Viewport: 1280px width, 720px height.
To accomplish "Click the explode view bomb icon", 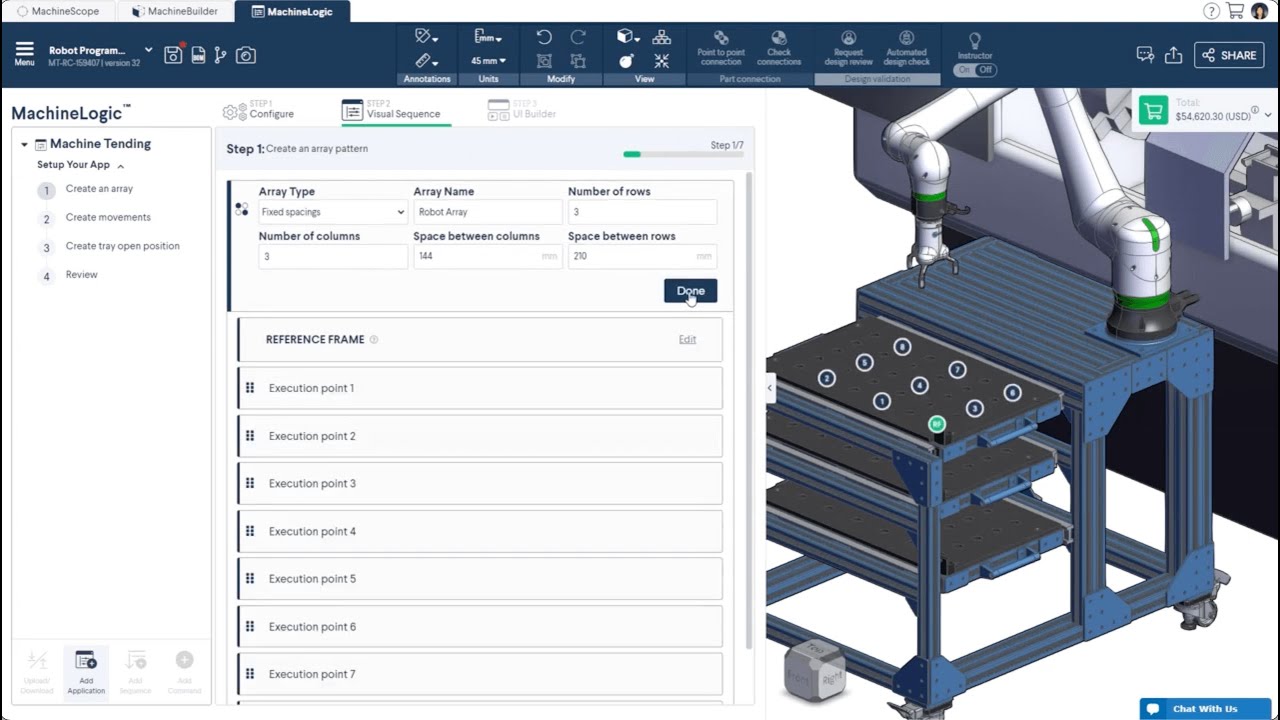I will pos(626,61).
